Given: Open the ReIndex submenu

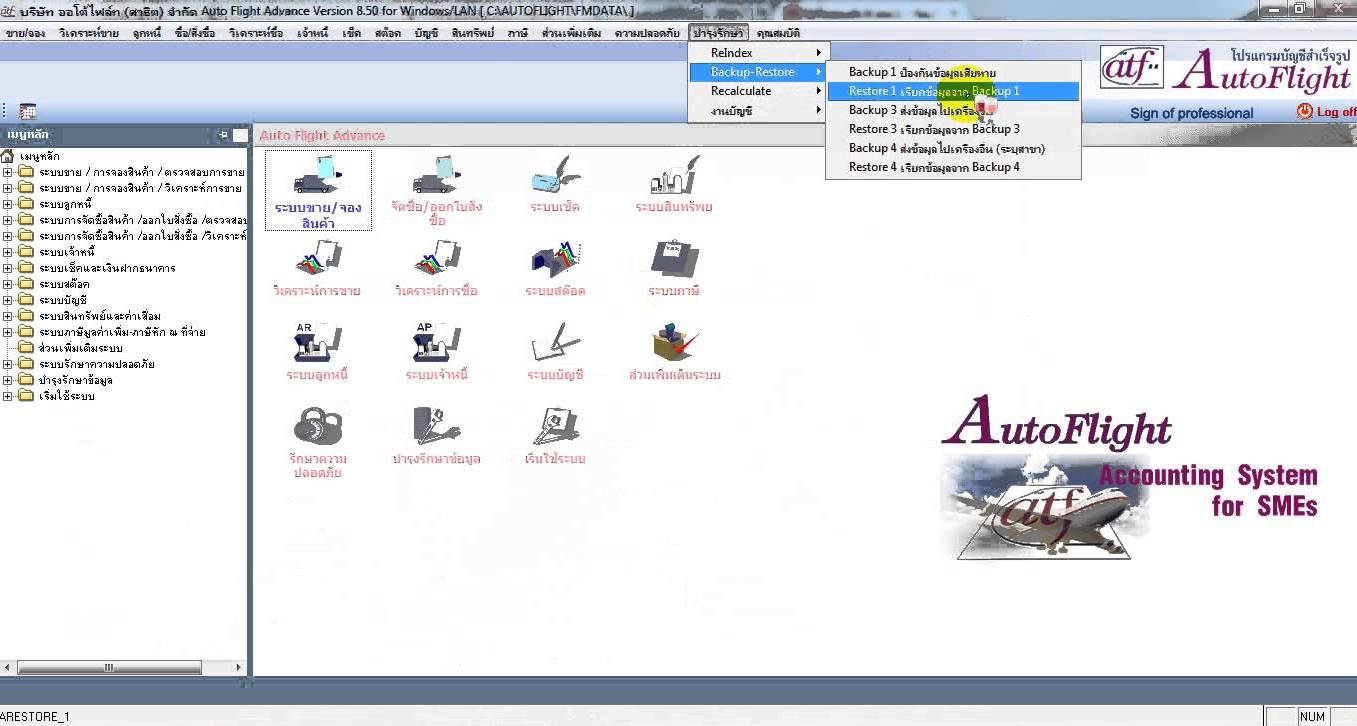Looking at the screenshot, I should click(758, 52).
